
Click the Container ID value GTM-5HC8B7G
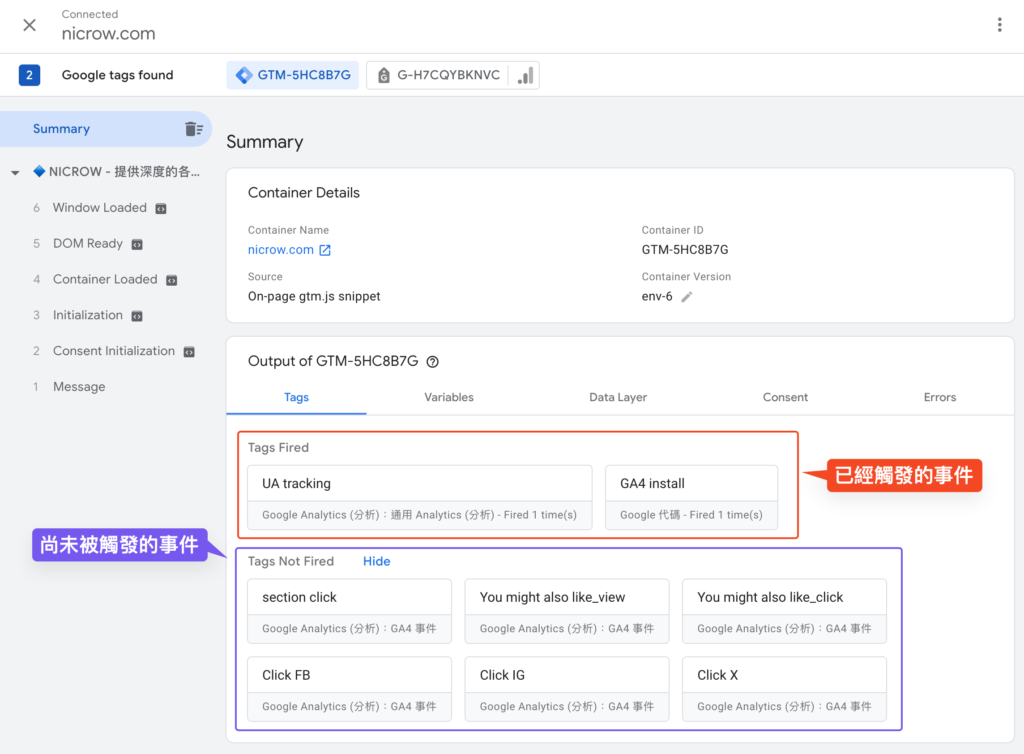pos(684,250)
